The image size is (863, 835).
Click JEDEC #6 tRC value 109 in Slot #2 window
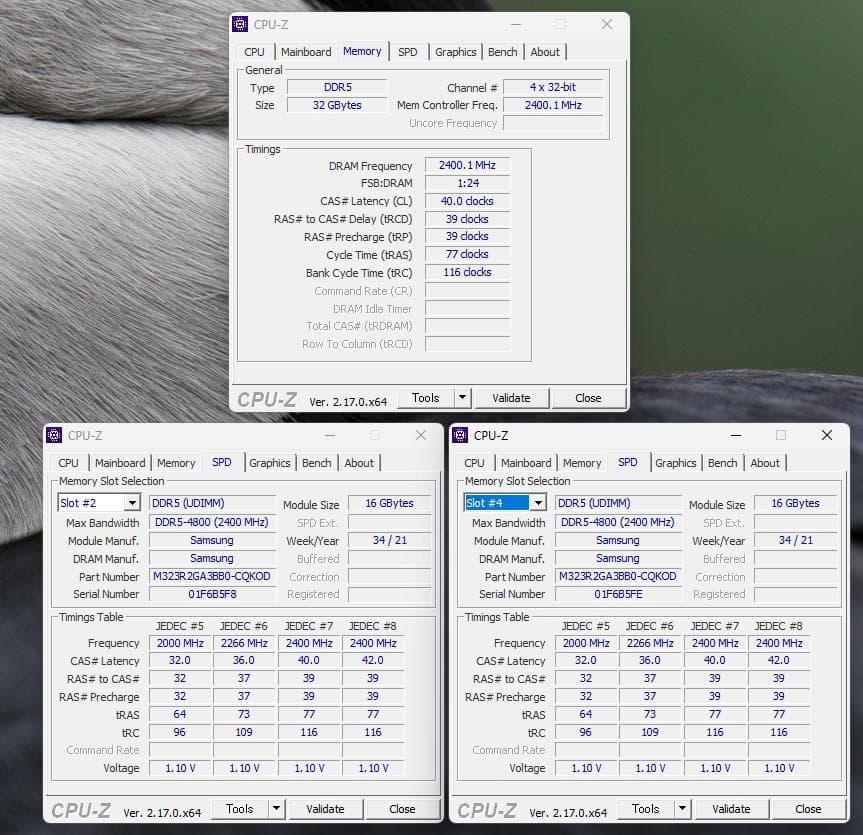point(244,733)
